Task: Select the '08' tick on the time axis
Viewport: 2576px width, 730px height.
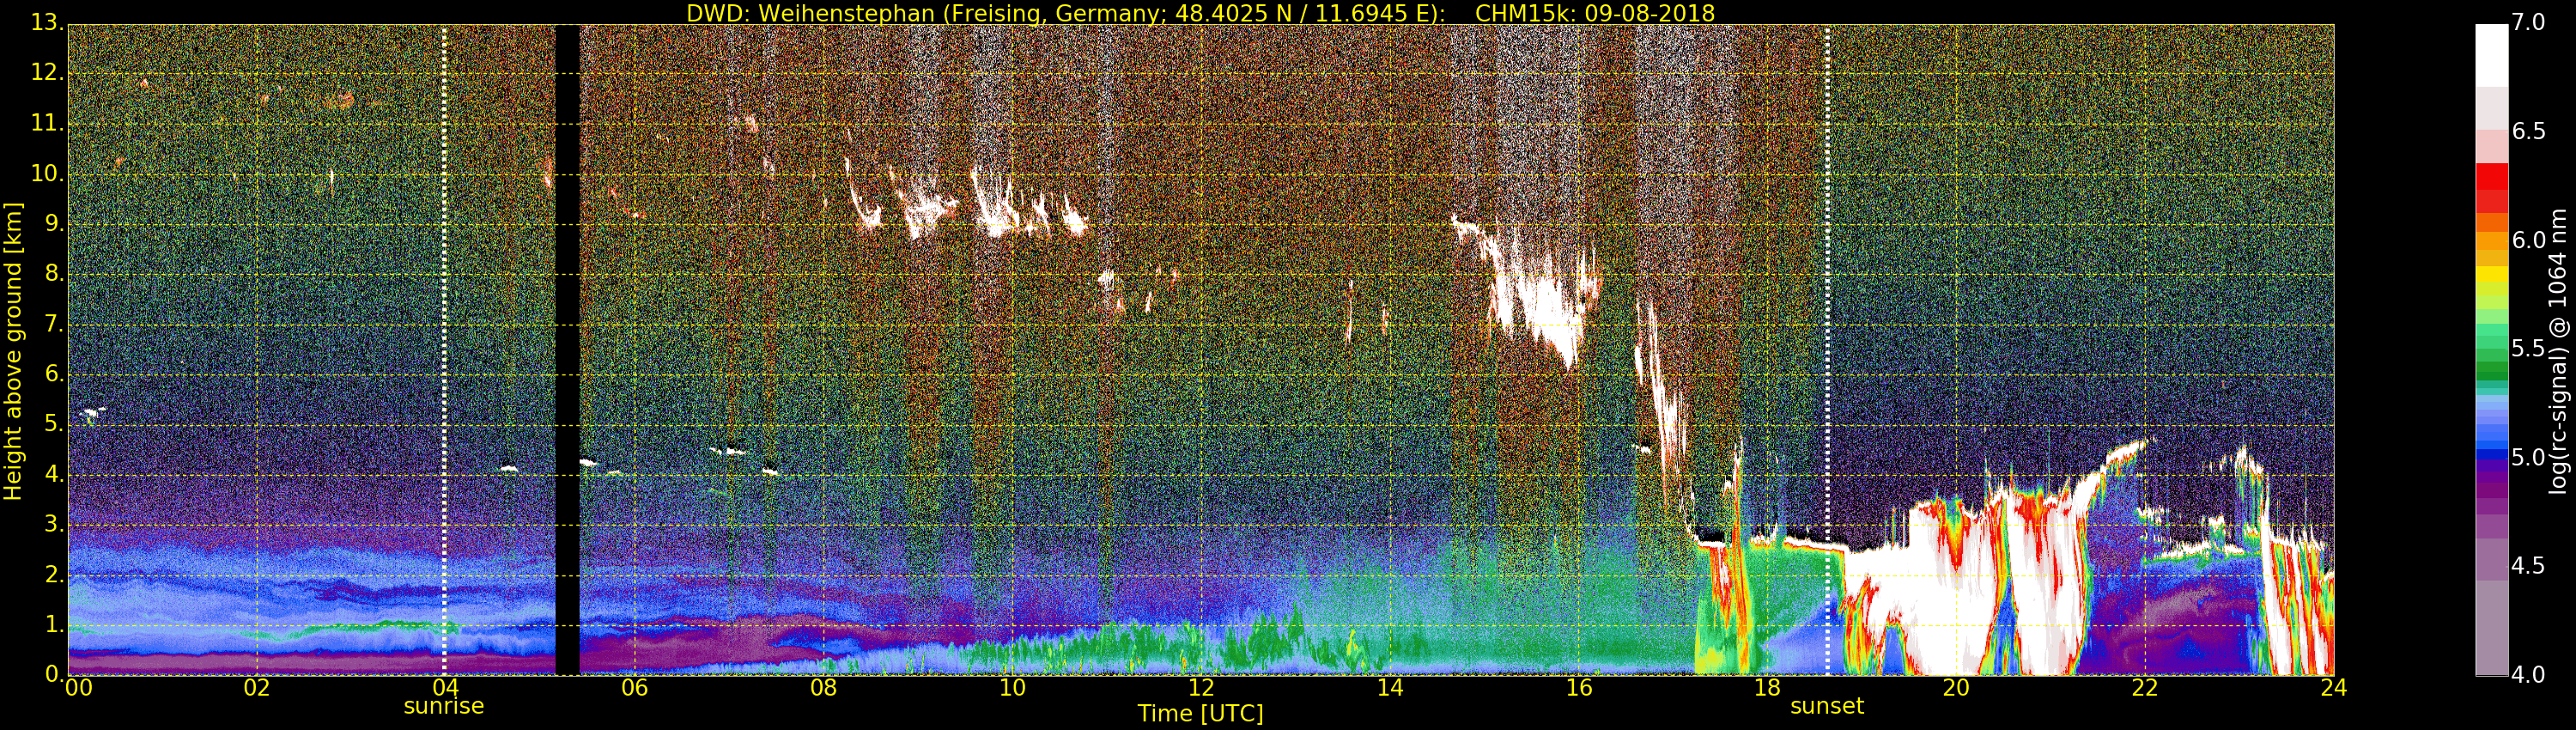Action: (x=823, y=687)
